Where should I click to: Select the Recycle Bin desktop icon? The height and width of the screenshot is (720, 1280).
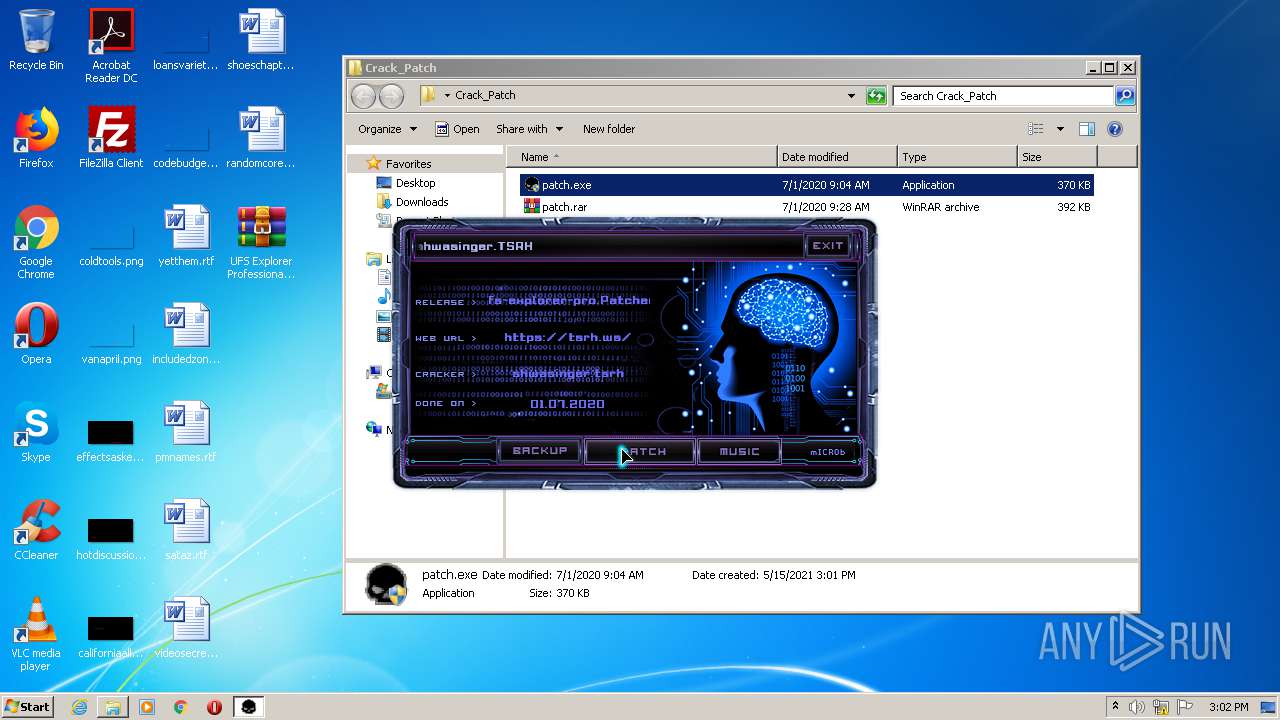36,41
